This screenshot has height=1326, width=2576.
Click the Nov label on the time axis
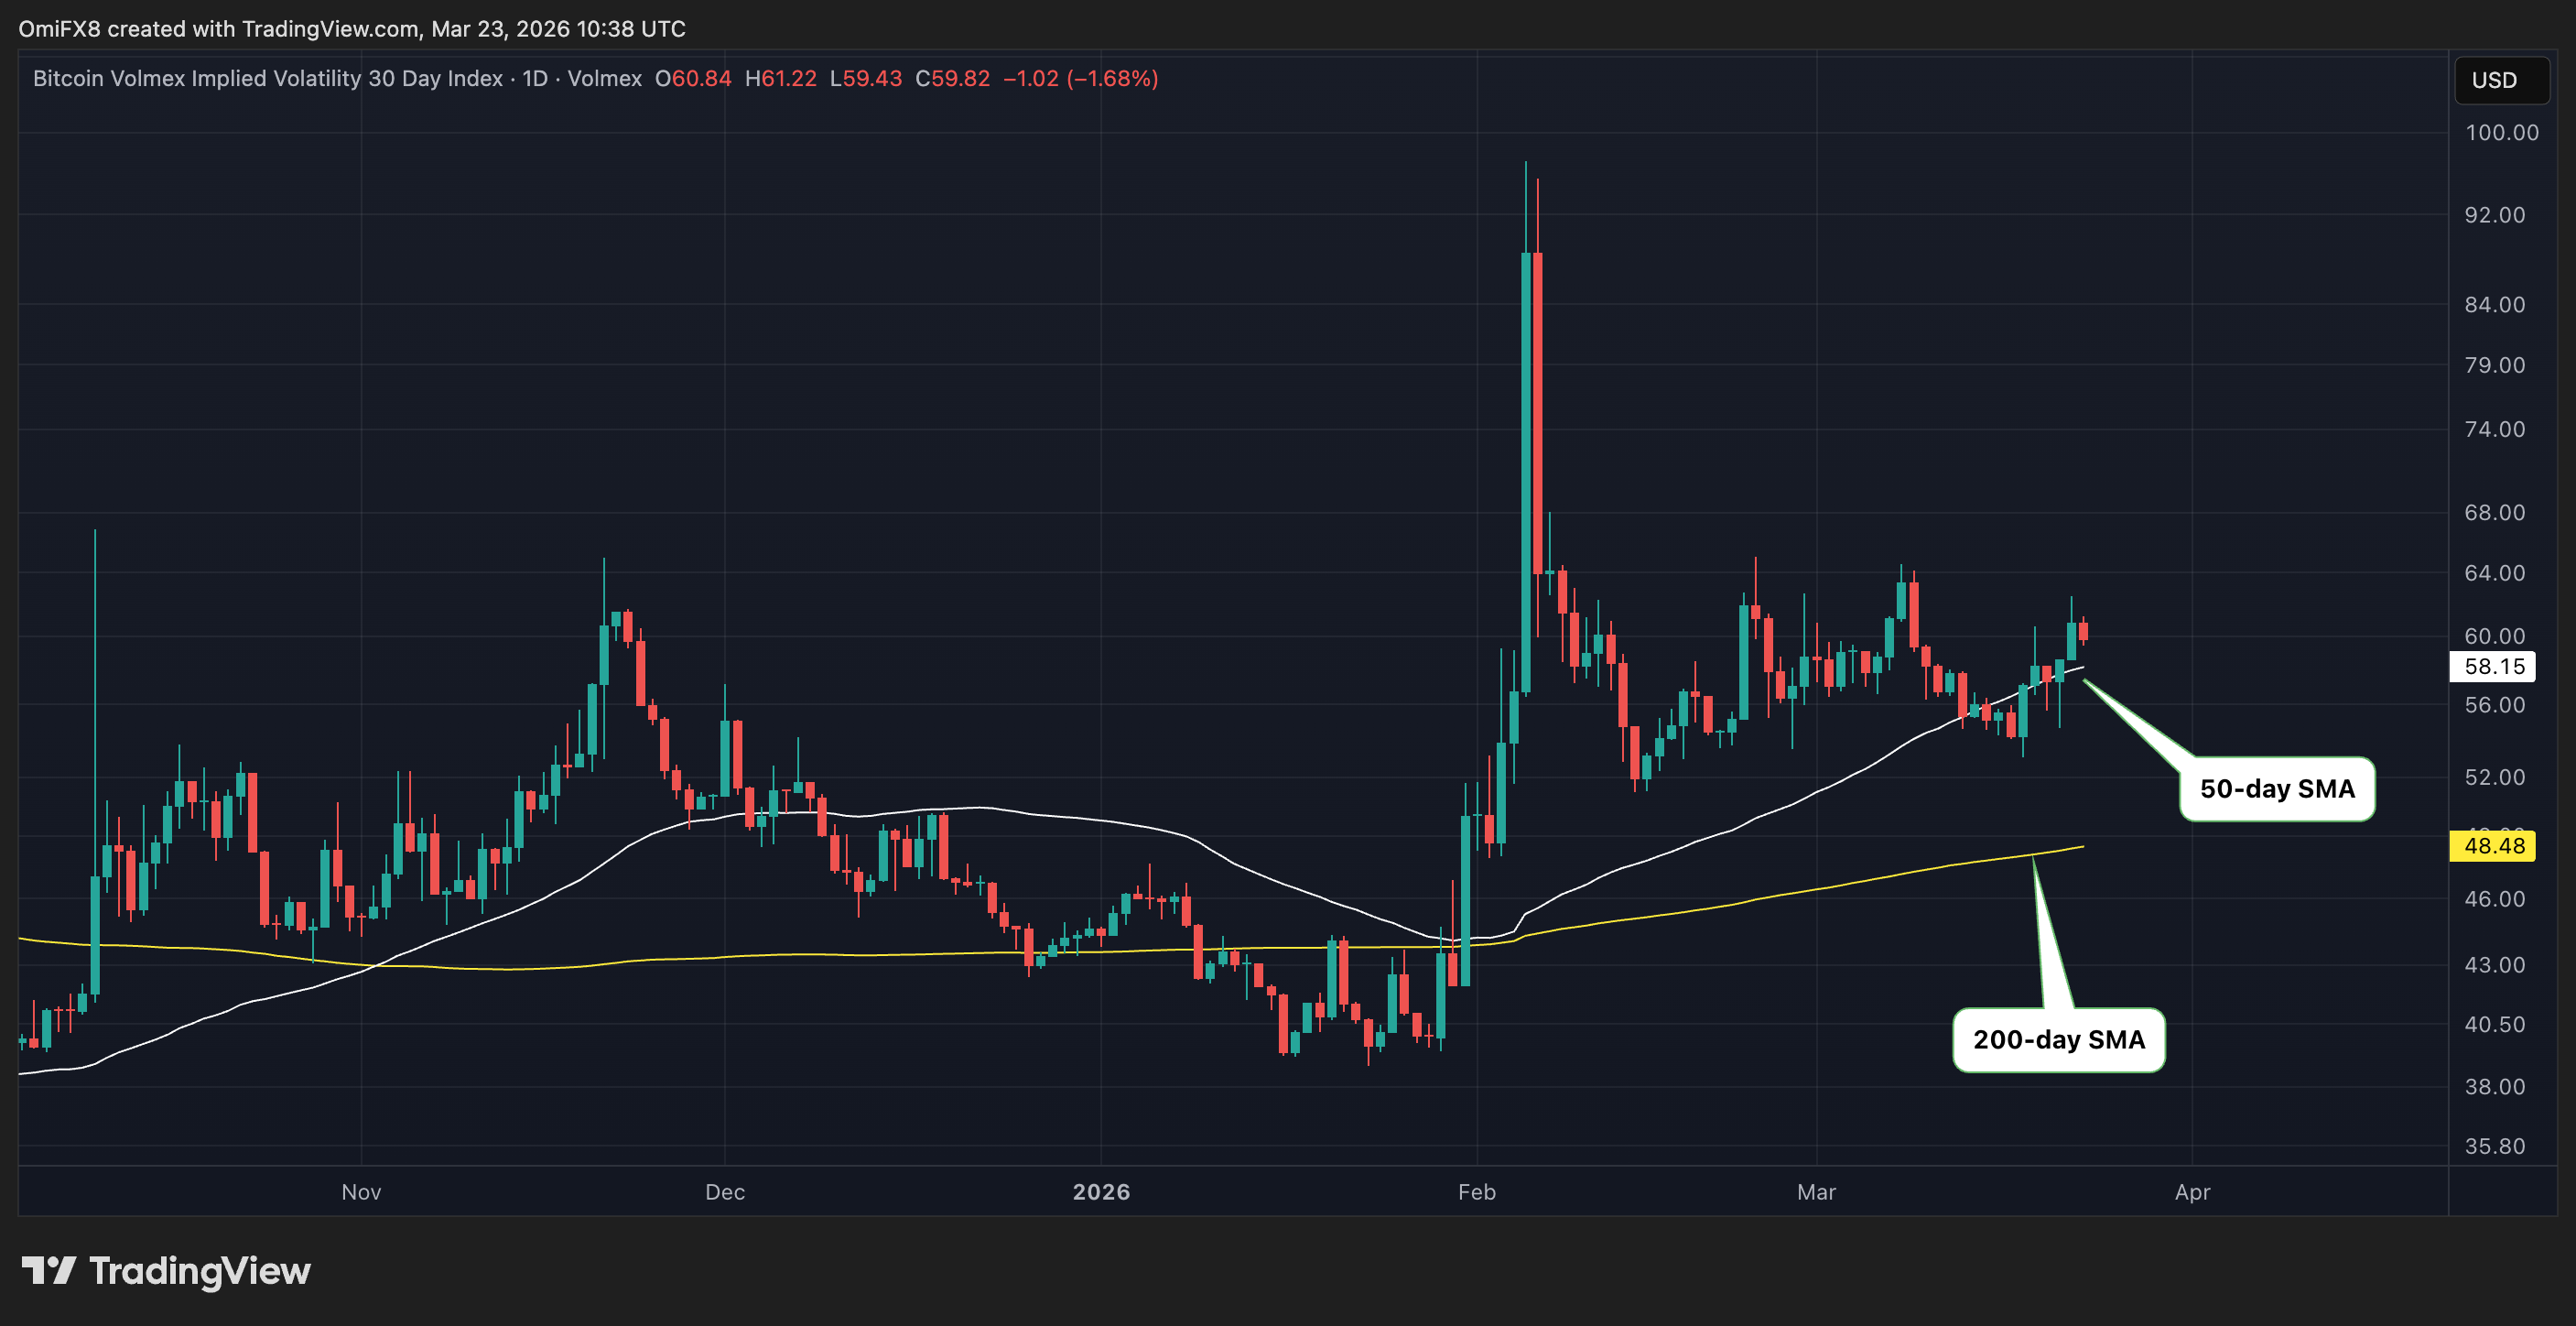[361, 1192]
